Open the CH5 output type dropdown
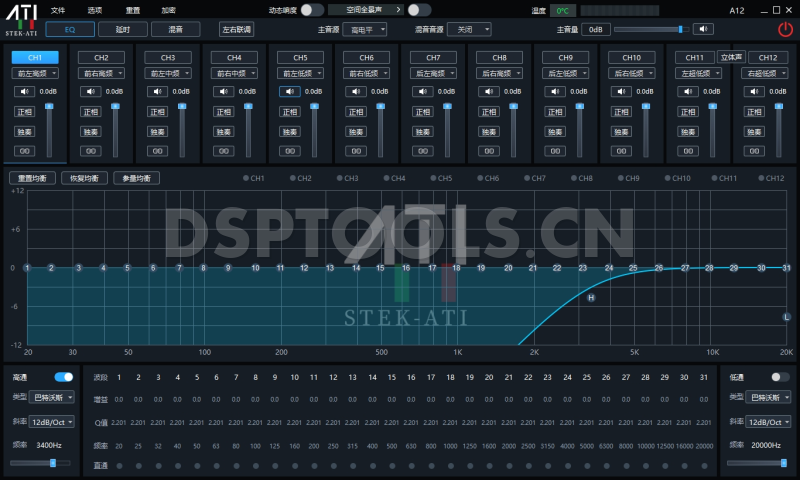Viewport: 800px width, 480px height. [x=301, y=73]
